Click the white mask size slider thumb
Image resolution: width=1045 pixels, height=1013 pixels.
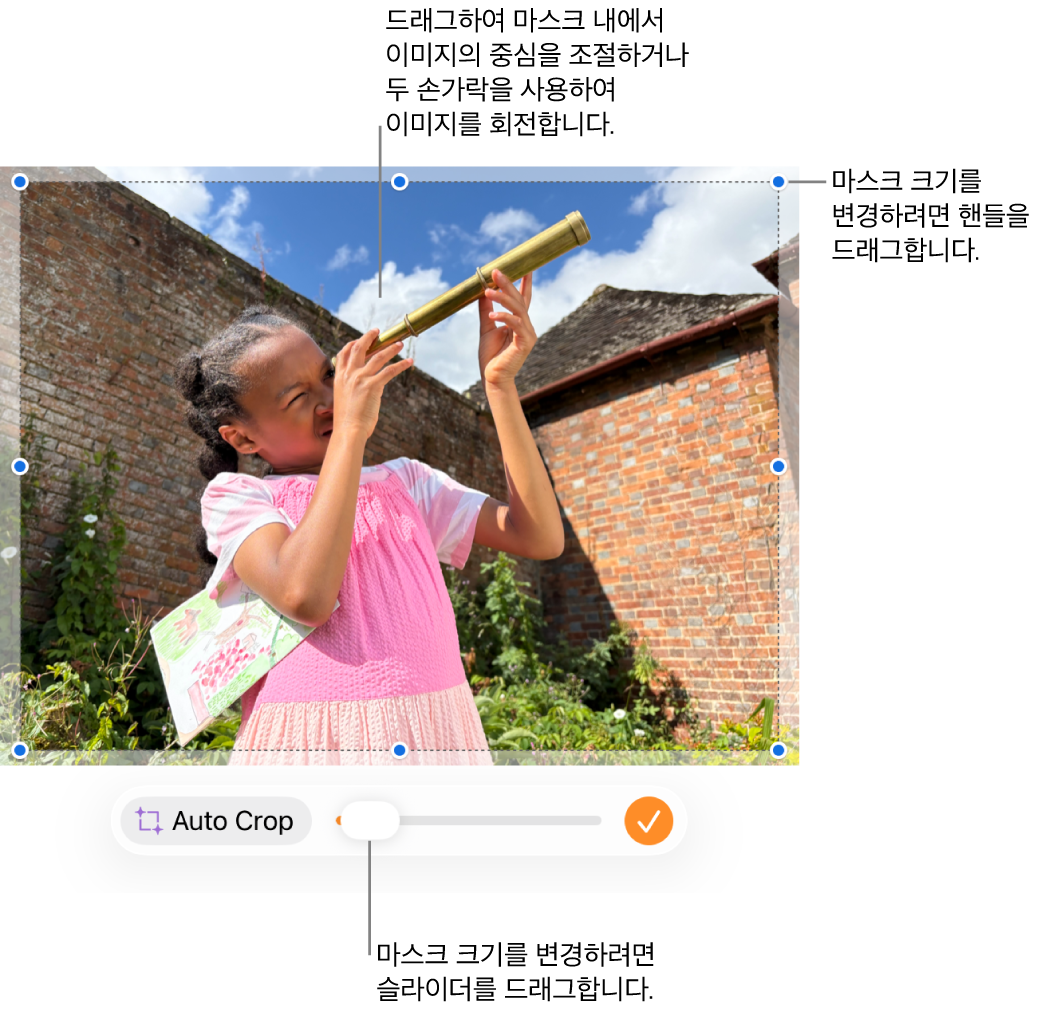pos(370,820)
